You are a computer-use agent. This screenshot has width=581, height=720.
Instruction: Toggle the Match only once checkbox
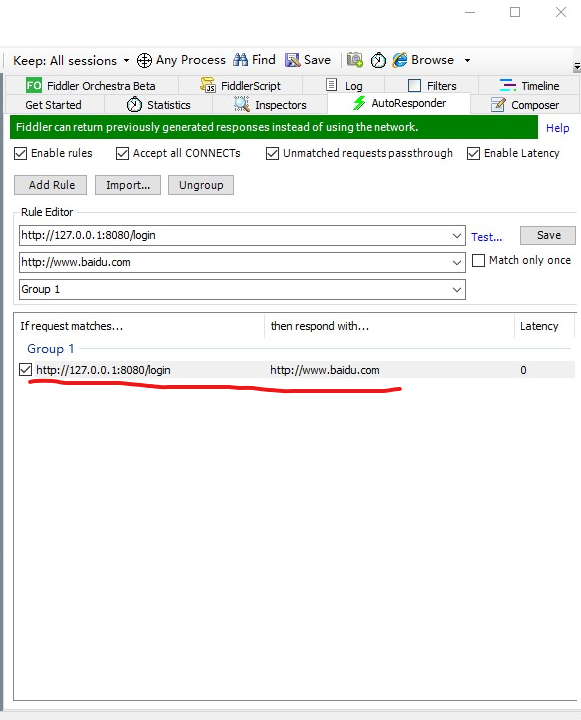479,260
